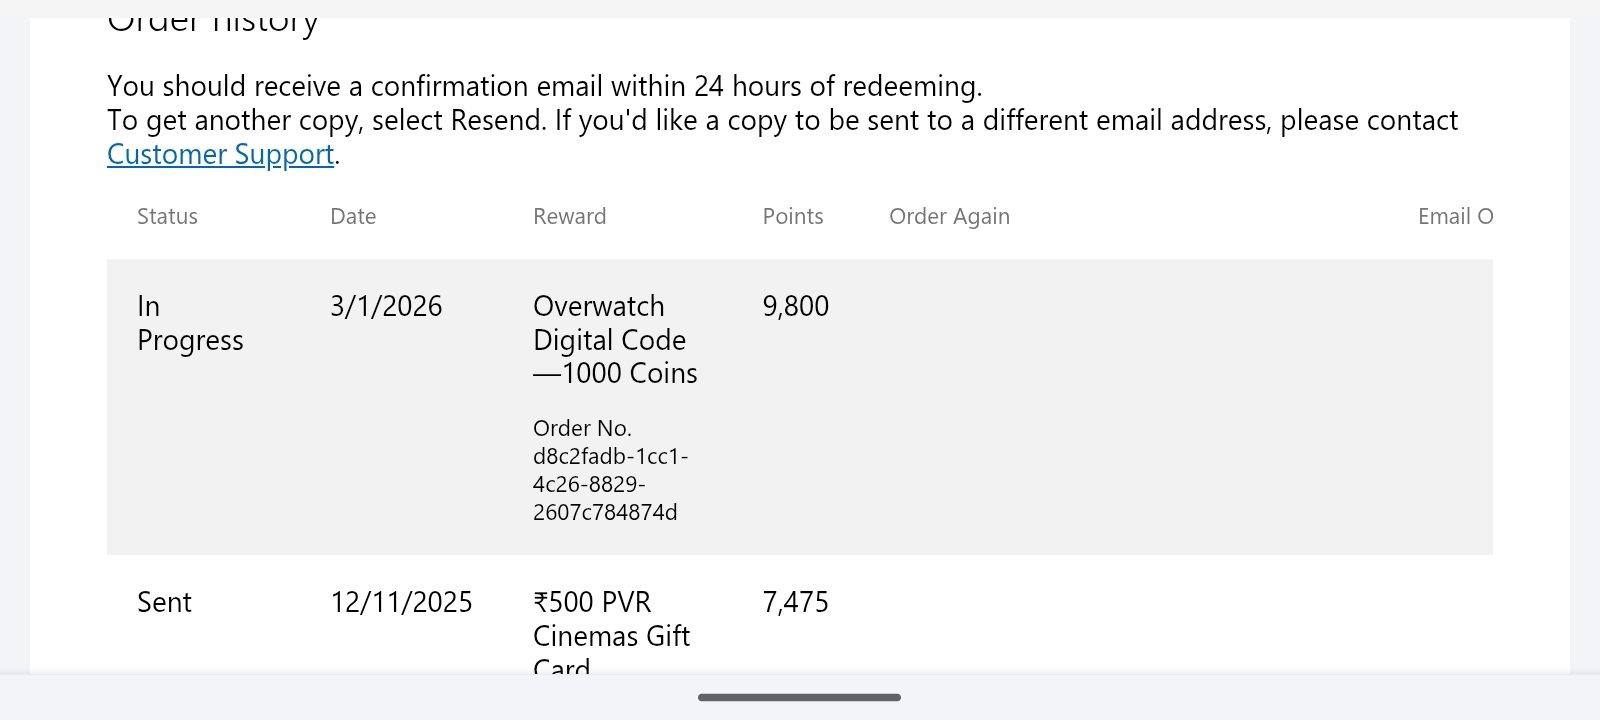Click the Order Again column header
The height and width of the screenshot is (720, 1600).
(949, 216)
